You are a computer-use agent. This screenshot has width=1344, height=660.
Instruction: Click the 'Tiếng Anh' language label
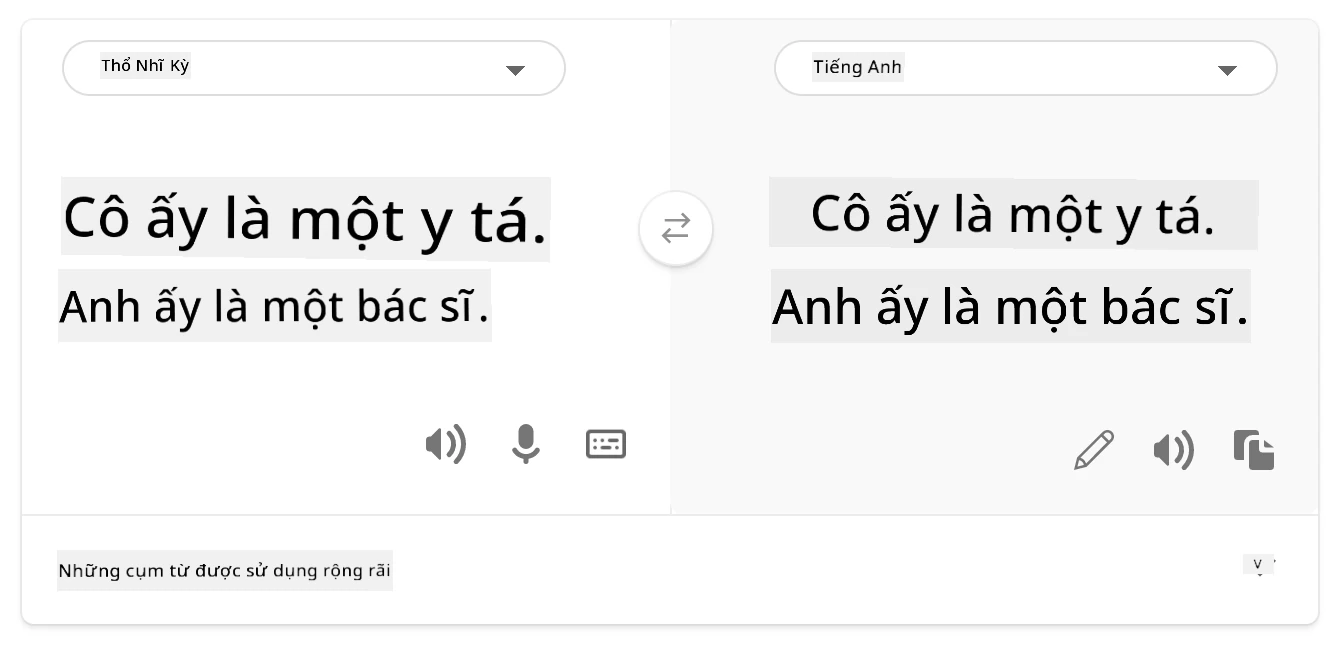858,67
